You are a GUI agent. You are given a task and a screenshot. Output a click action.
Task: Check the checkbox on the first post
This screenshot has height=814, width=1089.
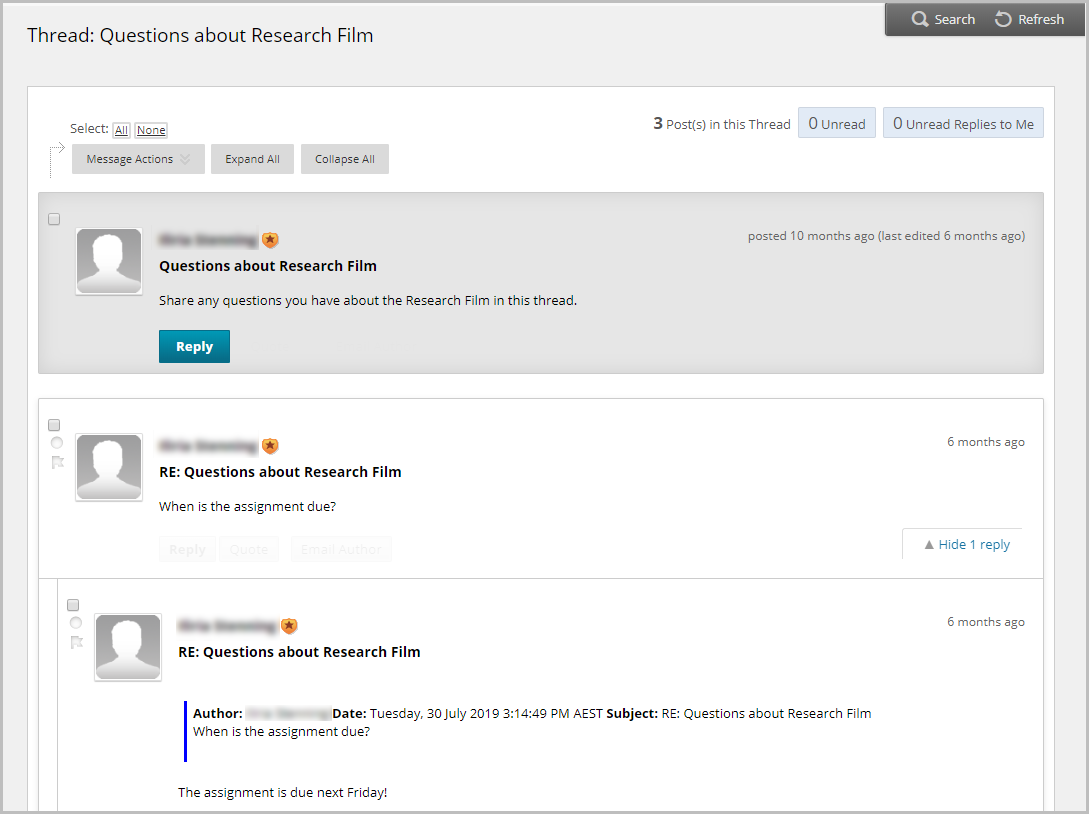pyautogui.click(x=54, y=219)
